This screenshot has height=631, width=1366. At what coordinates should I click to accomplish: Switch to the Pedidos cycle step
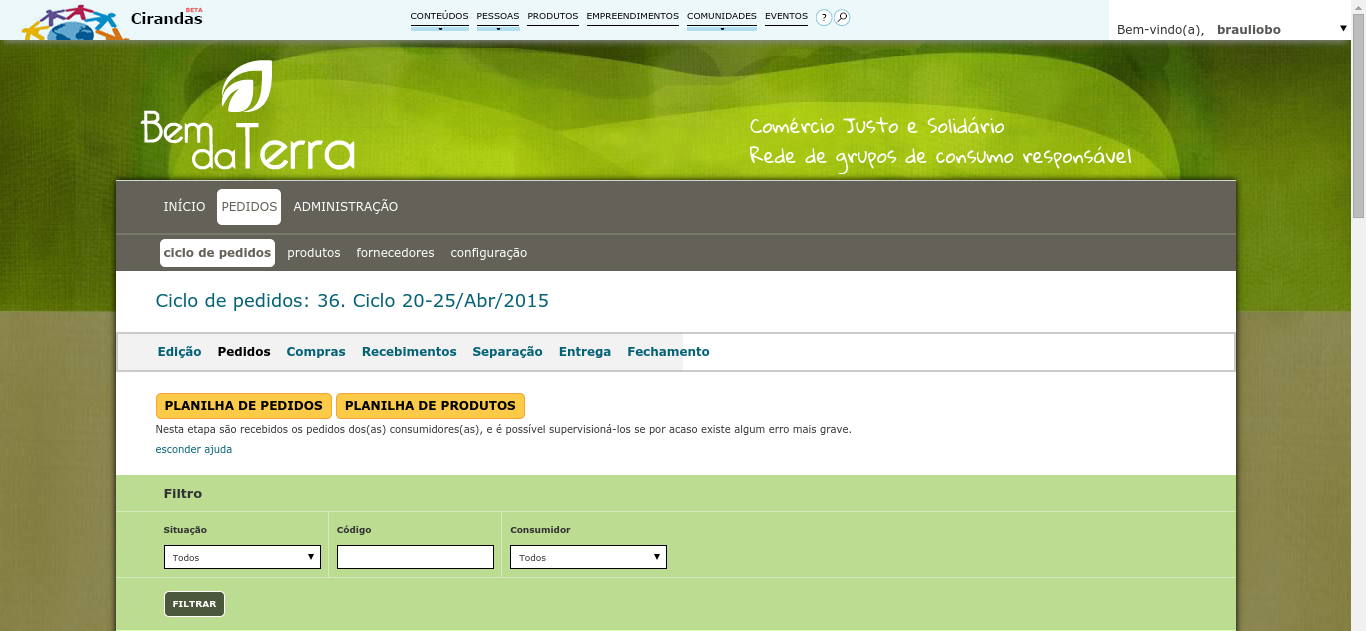244,352
